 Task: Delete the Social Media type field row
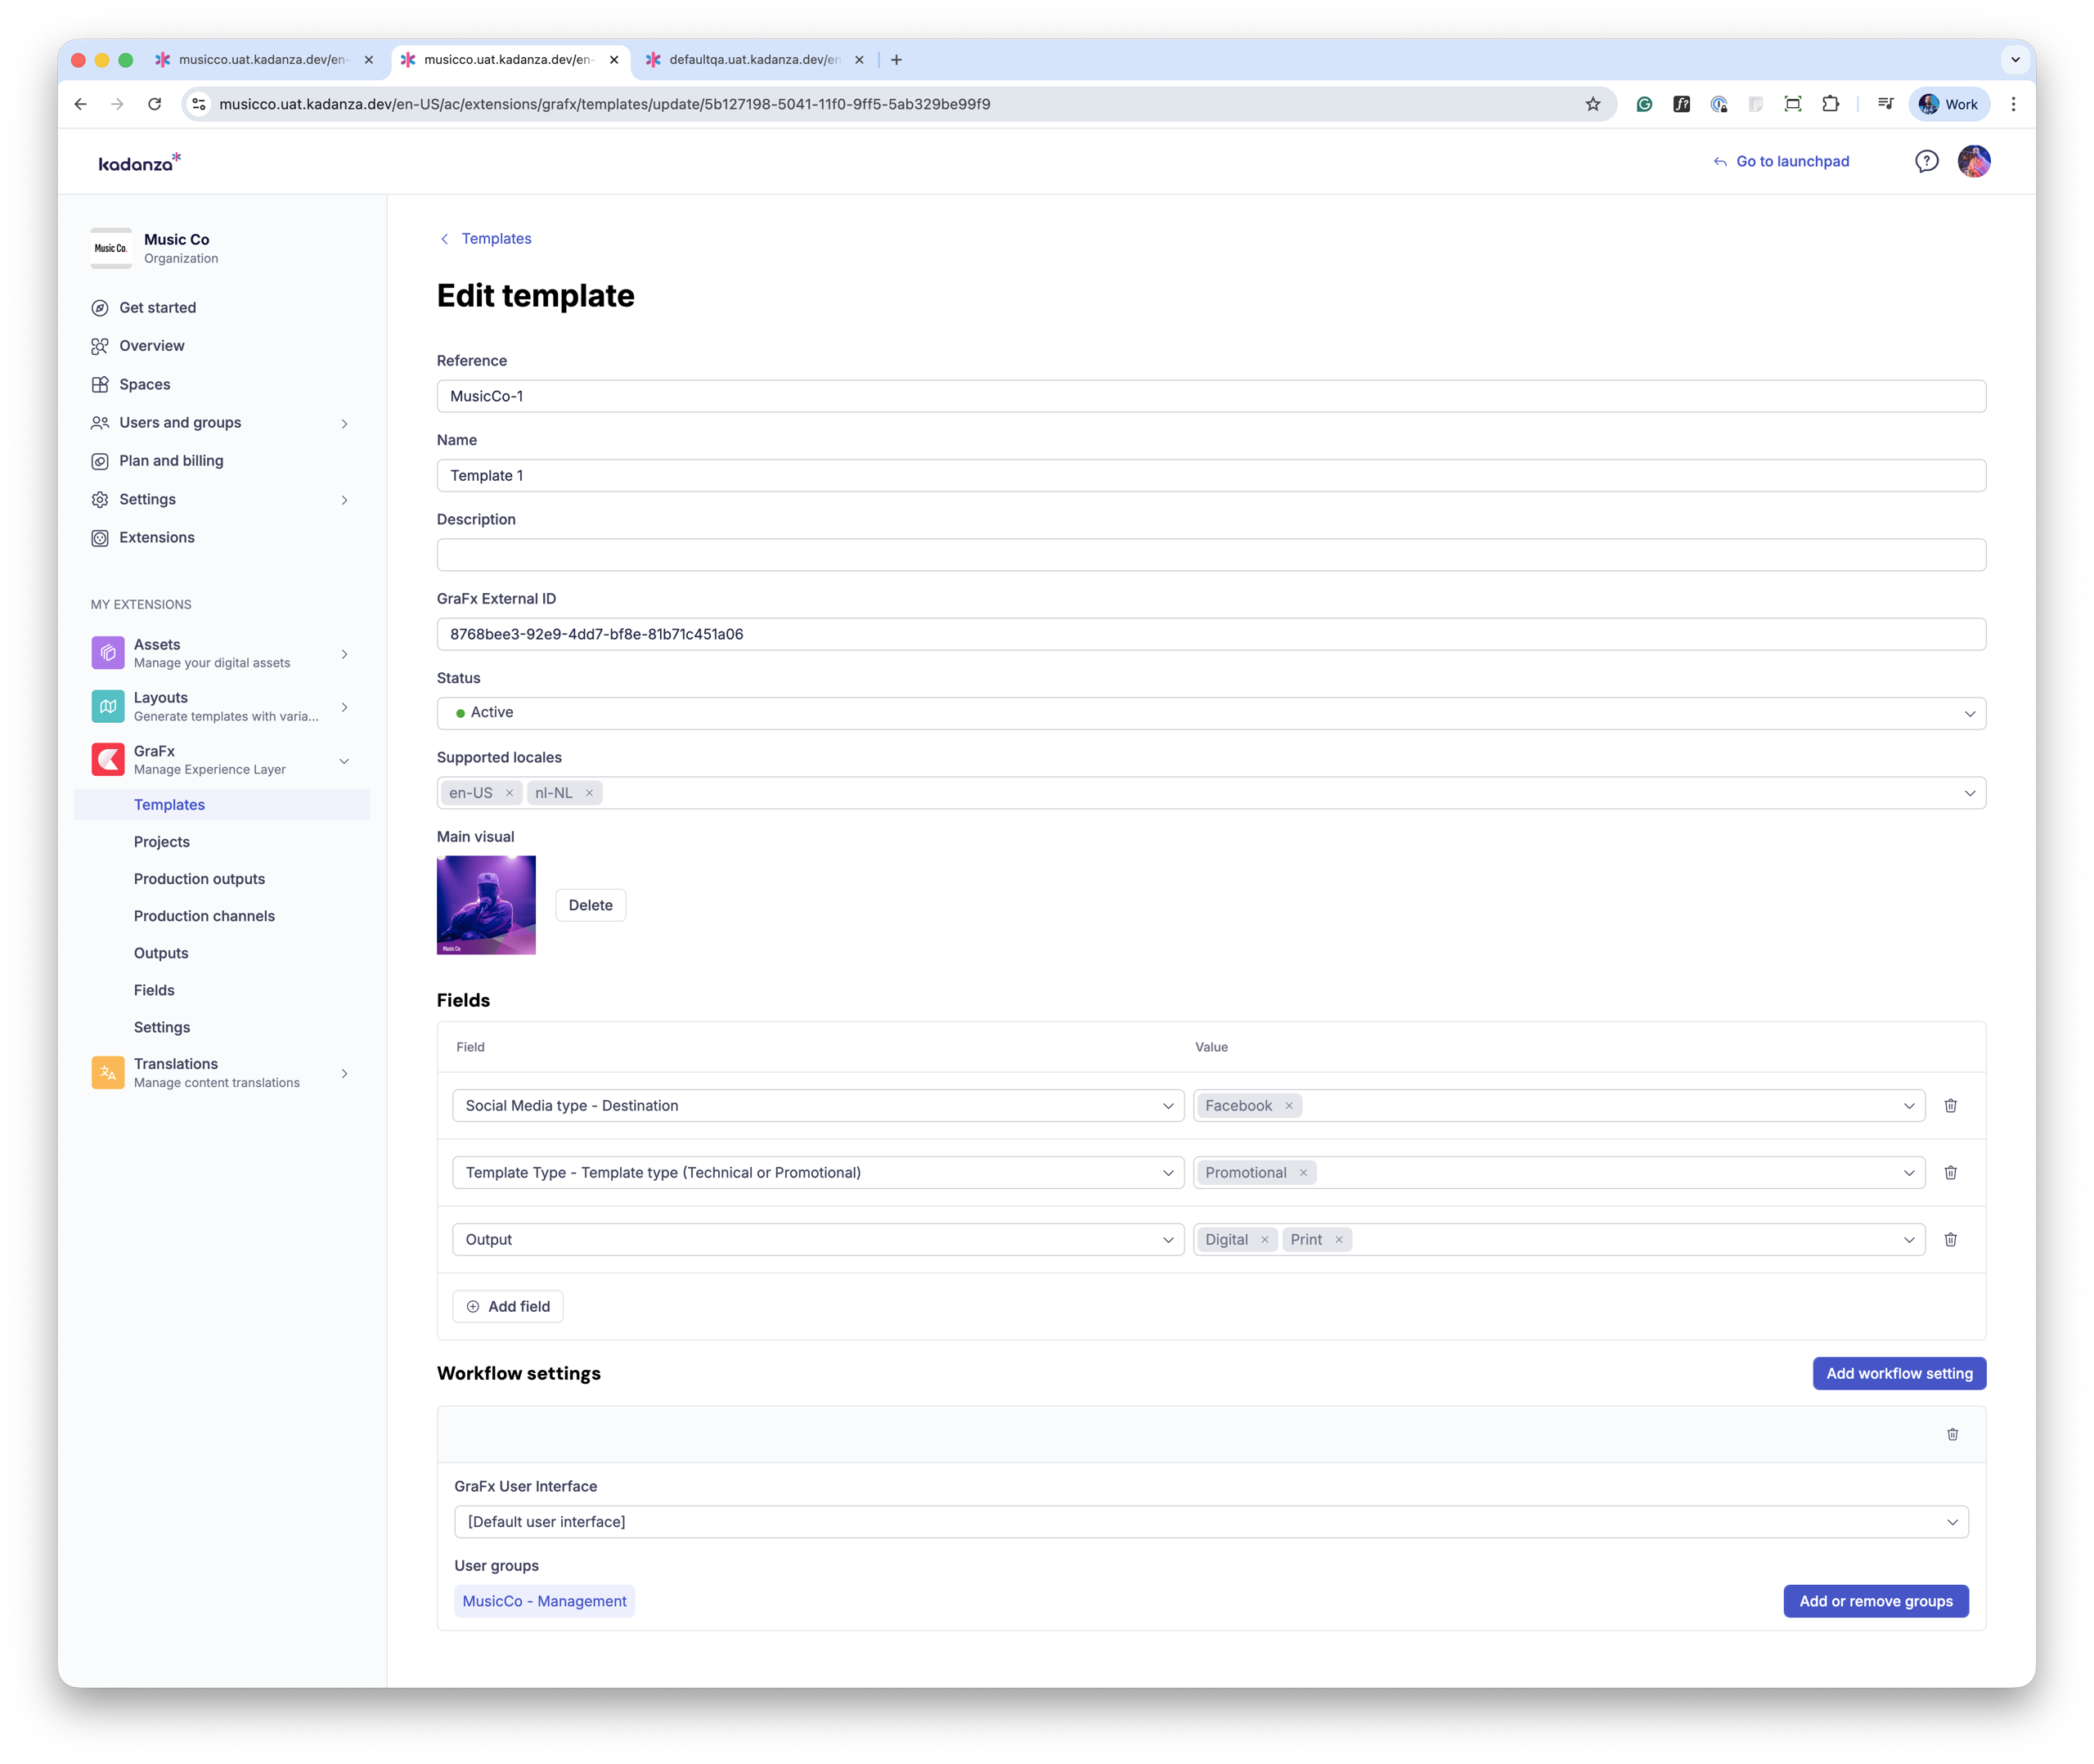click(1950, 1105)
